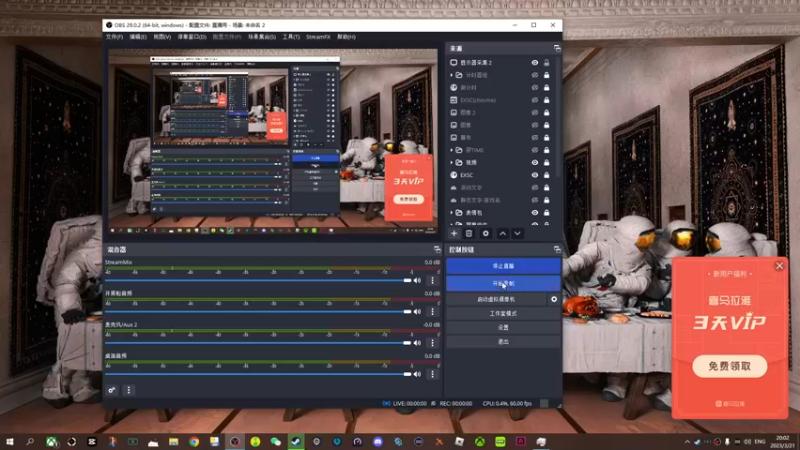Click the StreamMix volume slider handle
The height and width of the screenshot is (450, 800).
click(407, 281)
